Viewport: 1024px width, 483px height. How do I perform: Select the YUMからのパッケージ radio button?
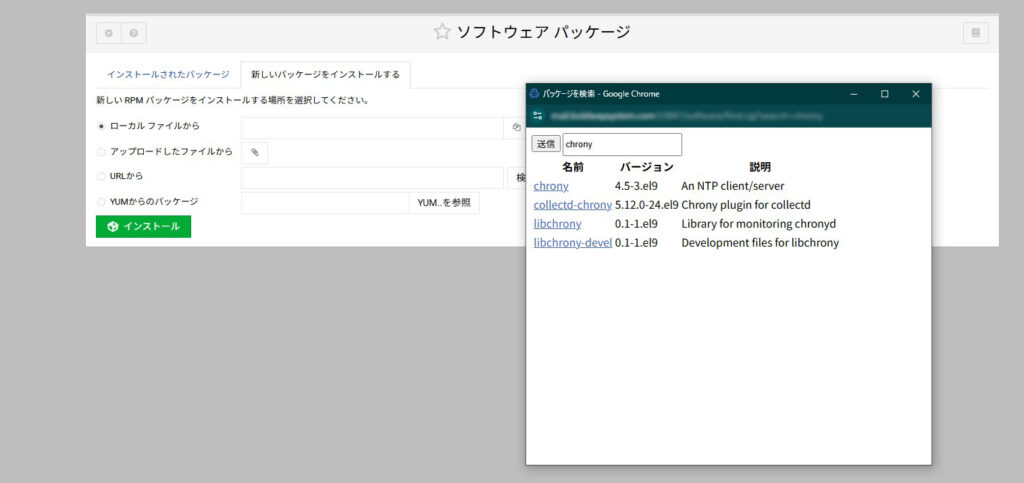point(101,202)
